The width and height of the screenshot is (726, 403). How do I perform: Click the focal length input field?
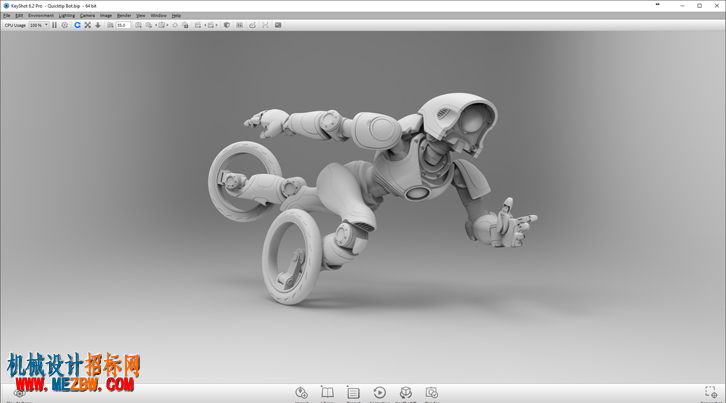pos(123,25)
